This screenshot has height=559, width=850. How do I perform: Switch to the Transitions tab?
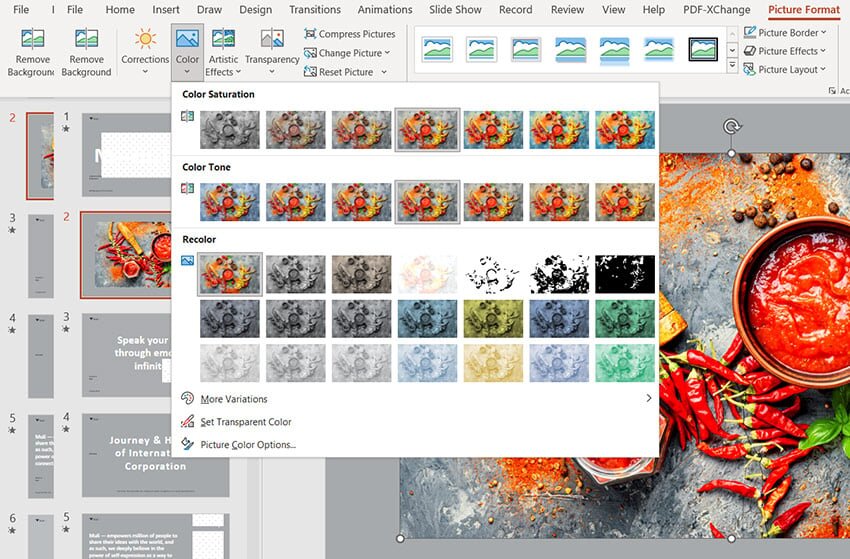(314, 10)
